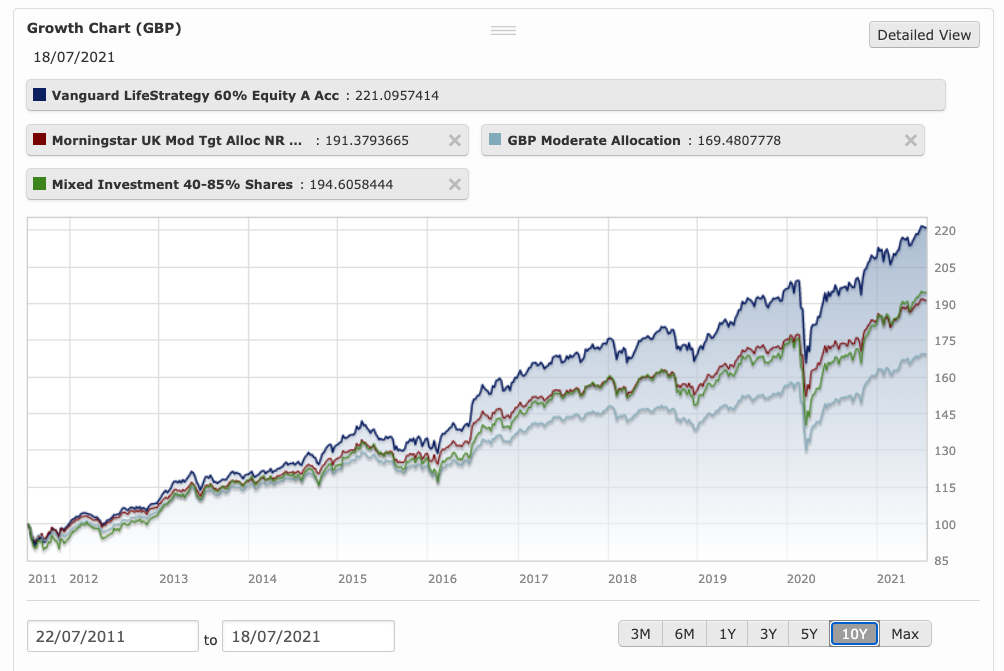Open Detailed View
Image resolution: width=1004 pixels, height=671 pixels.
[x=923, y=34]
